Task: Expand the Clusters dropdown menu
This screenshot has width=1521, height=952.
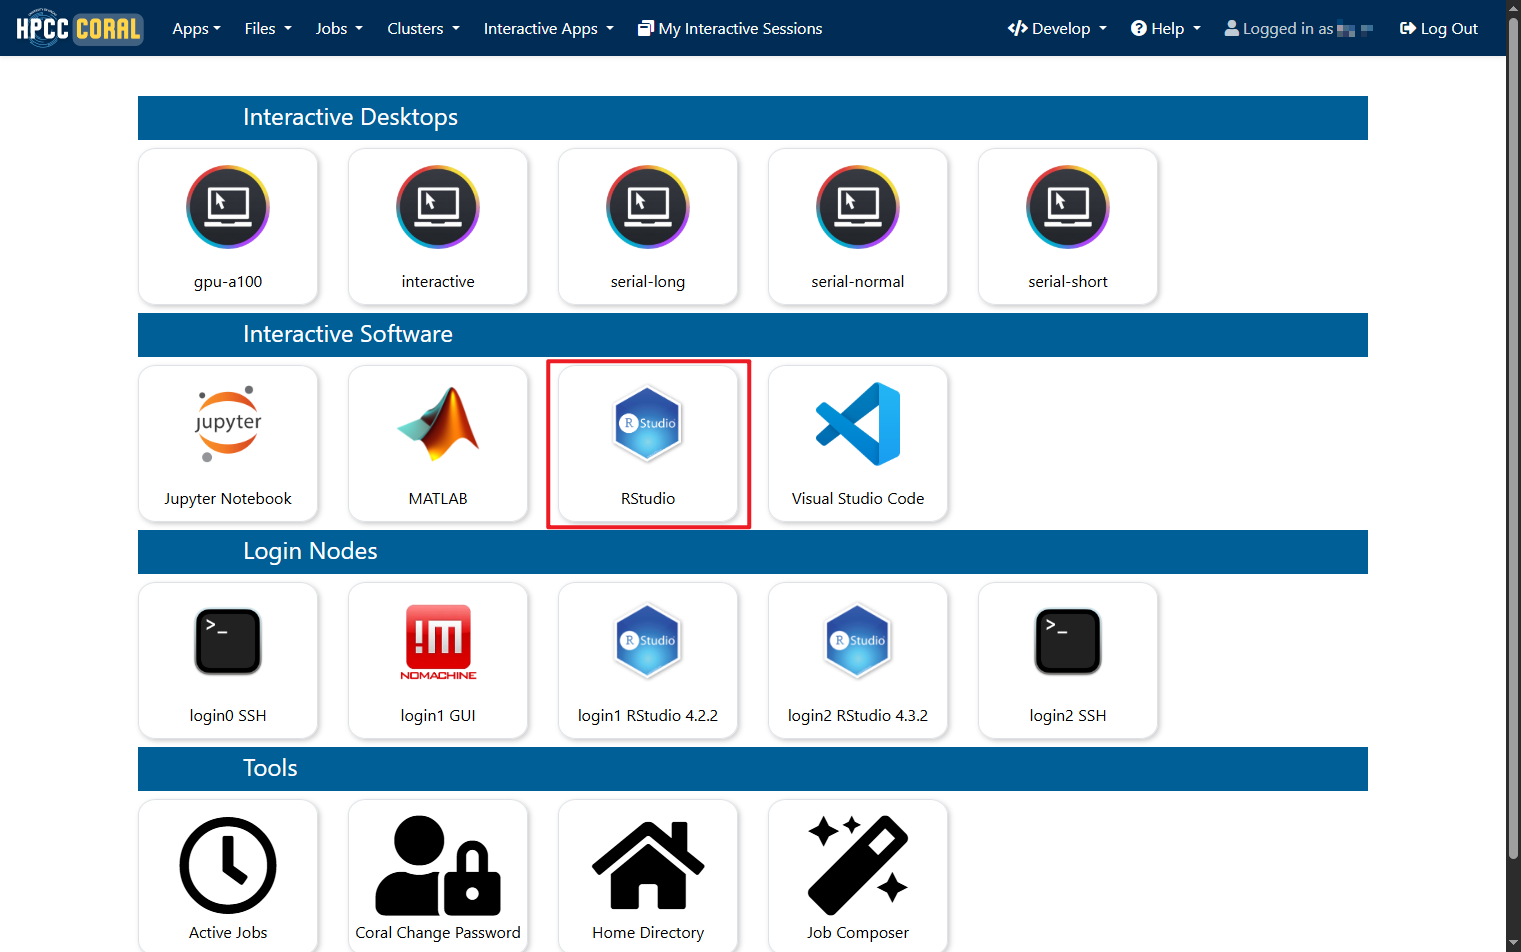Action: (x=423, y=29)
